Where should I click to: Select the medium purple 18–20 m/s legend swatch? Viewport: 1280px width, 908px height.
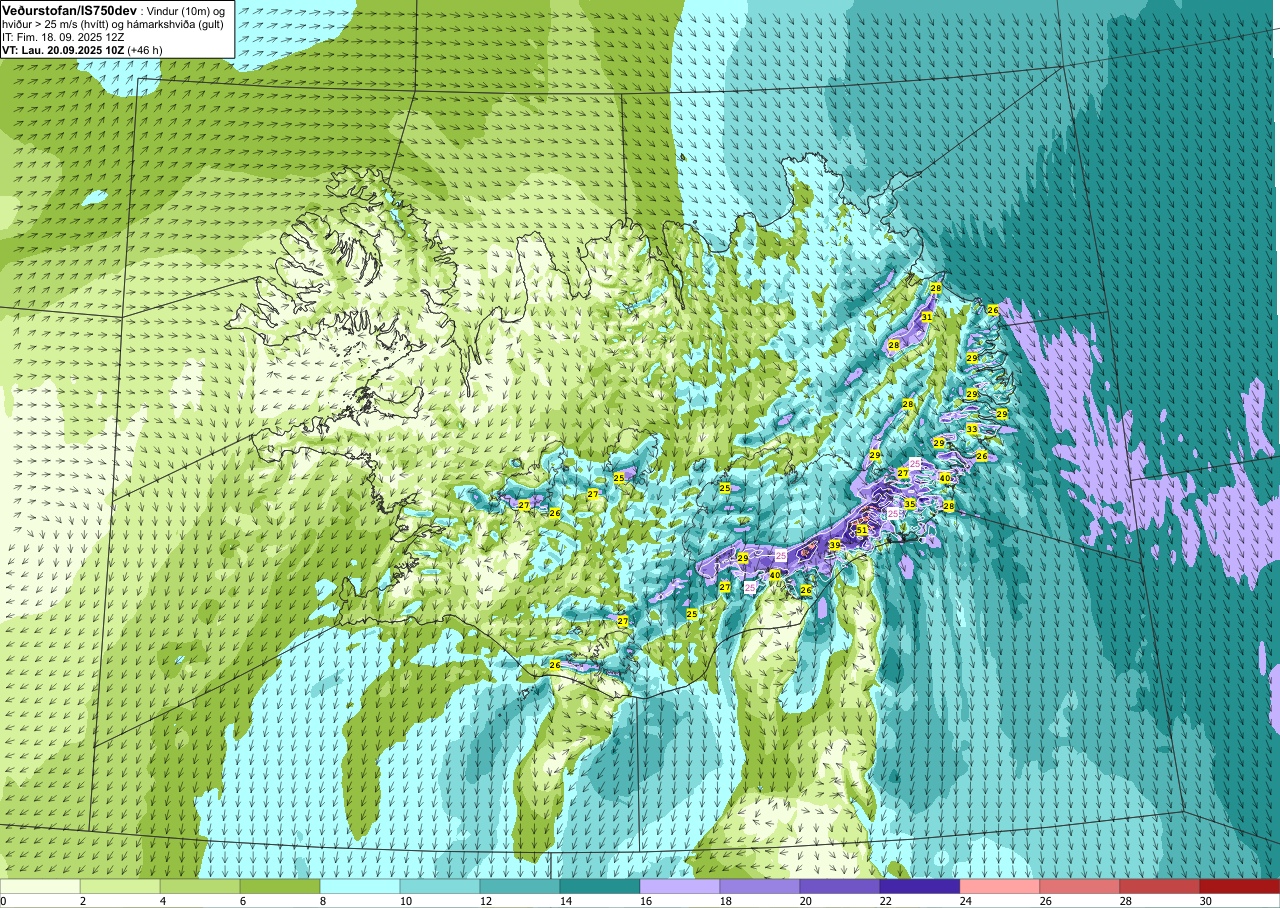tap(760, 886)
